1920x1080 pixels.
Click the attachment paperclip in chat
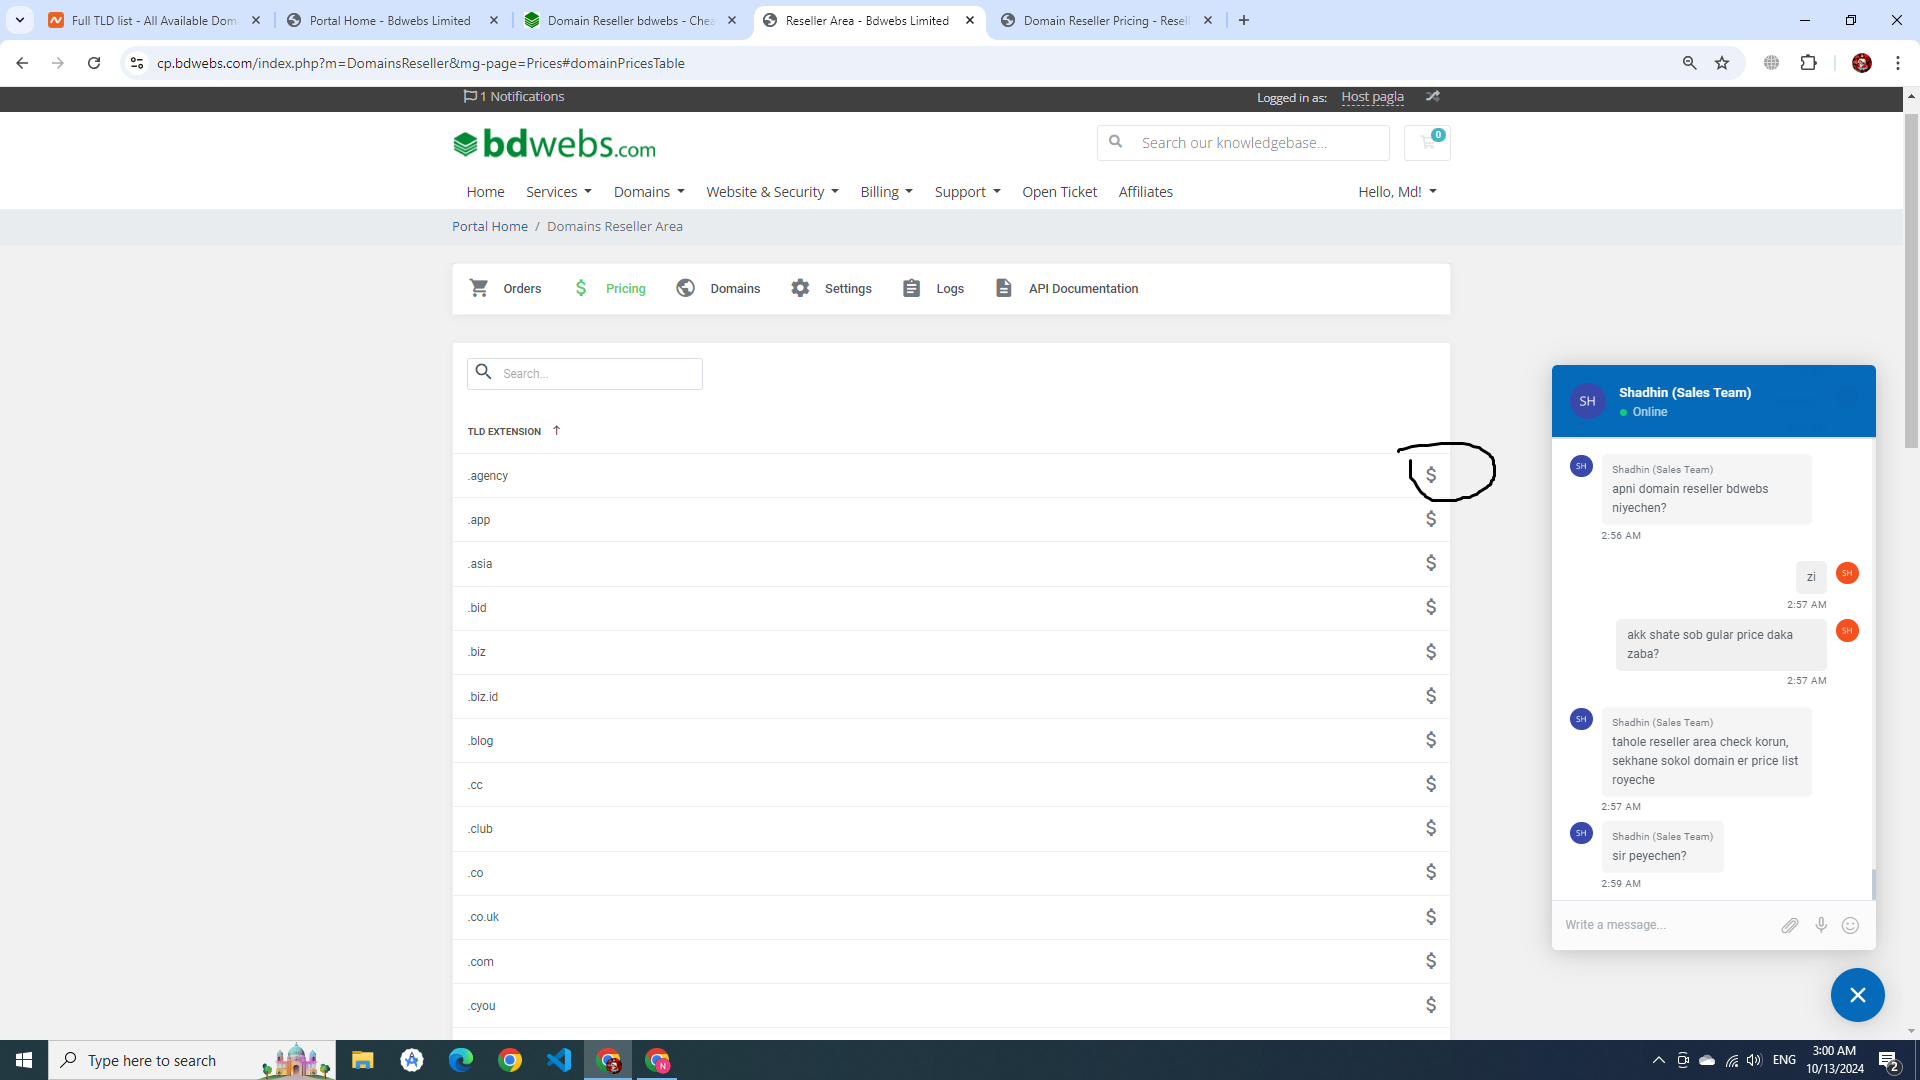pos(1790,925)
